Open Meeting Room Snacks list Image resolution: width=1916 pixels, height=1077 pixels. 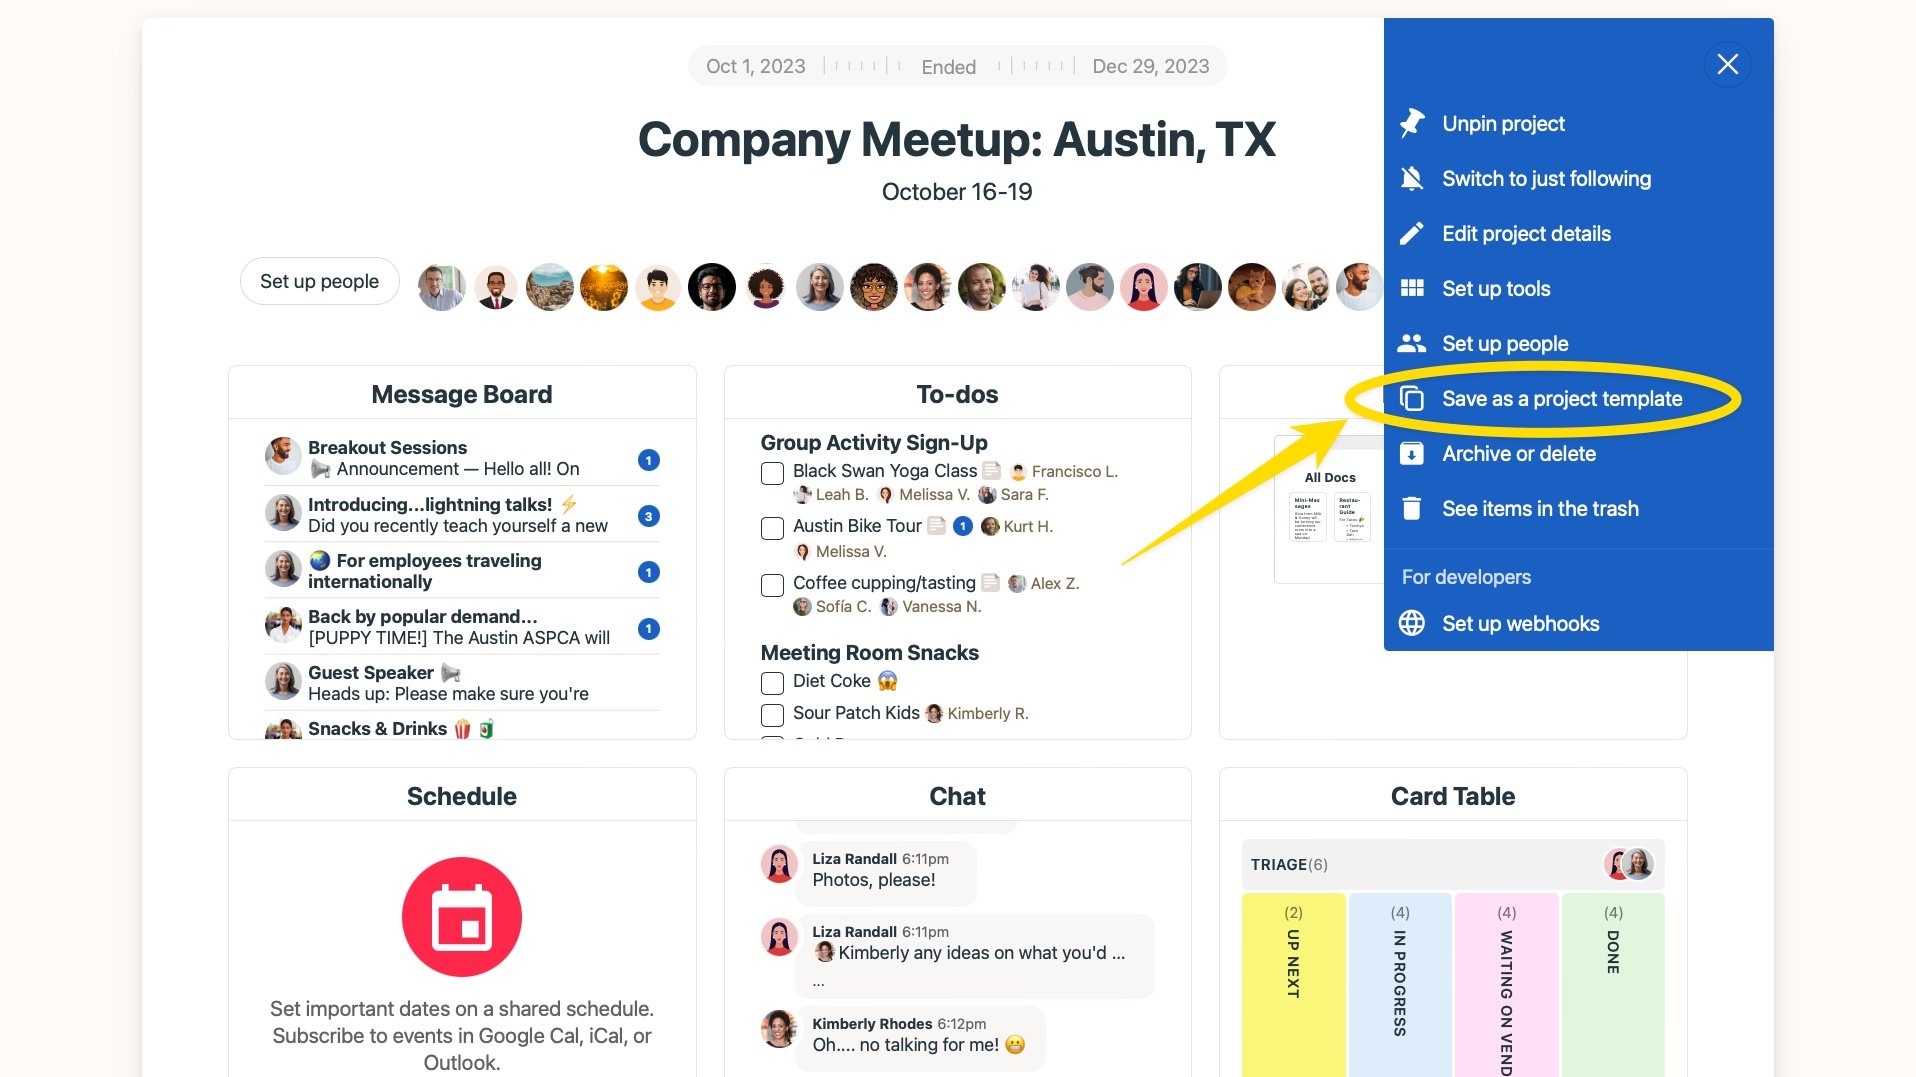869,652
